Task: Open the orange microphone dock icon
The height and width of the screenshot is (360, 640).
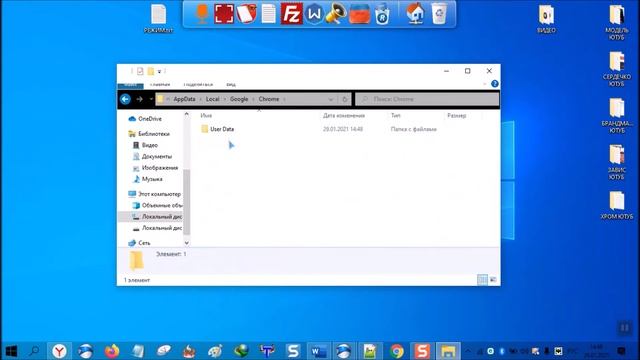Action: [x=202, y=14]
